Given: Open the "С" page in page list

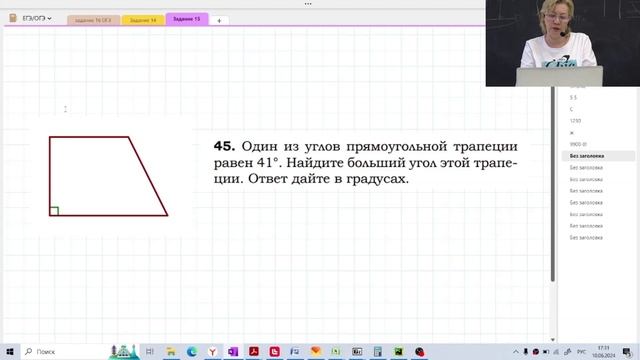Looking at the screenshot, I should 571,109.
